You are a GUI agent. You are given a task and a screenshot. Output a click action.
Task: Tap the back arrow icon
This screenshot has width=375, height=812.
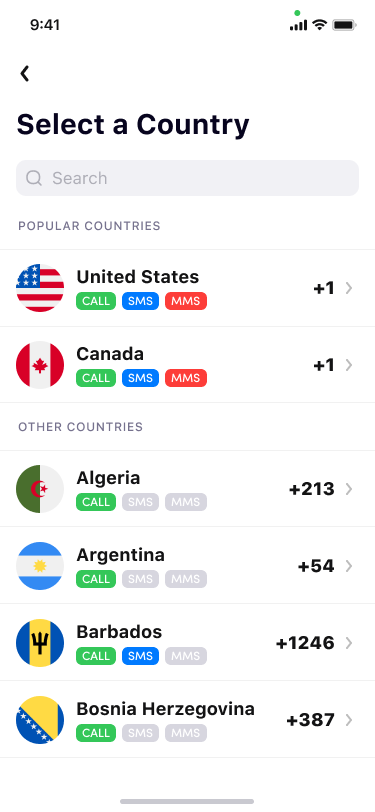pos(24,74)
